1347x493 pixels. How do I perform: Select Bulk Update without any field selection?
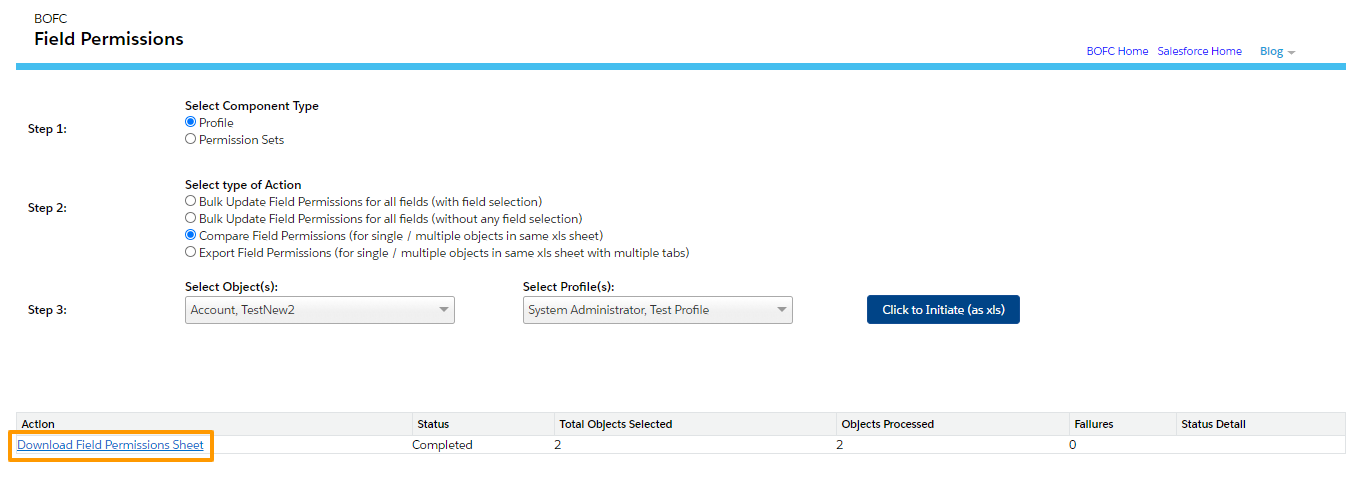point(191,218)
